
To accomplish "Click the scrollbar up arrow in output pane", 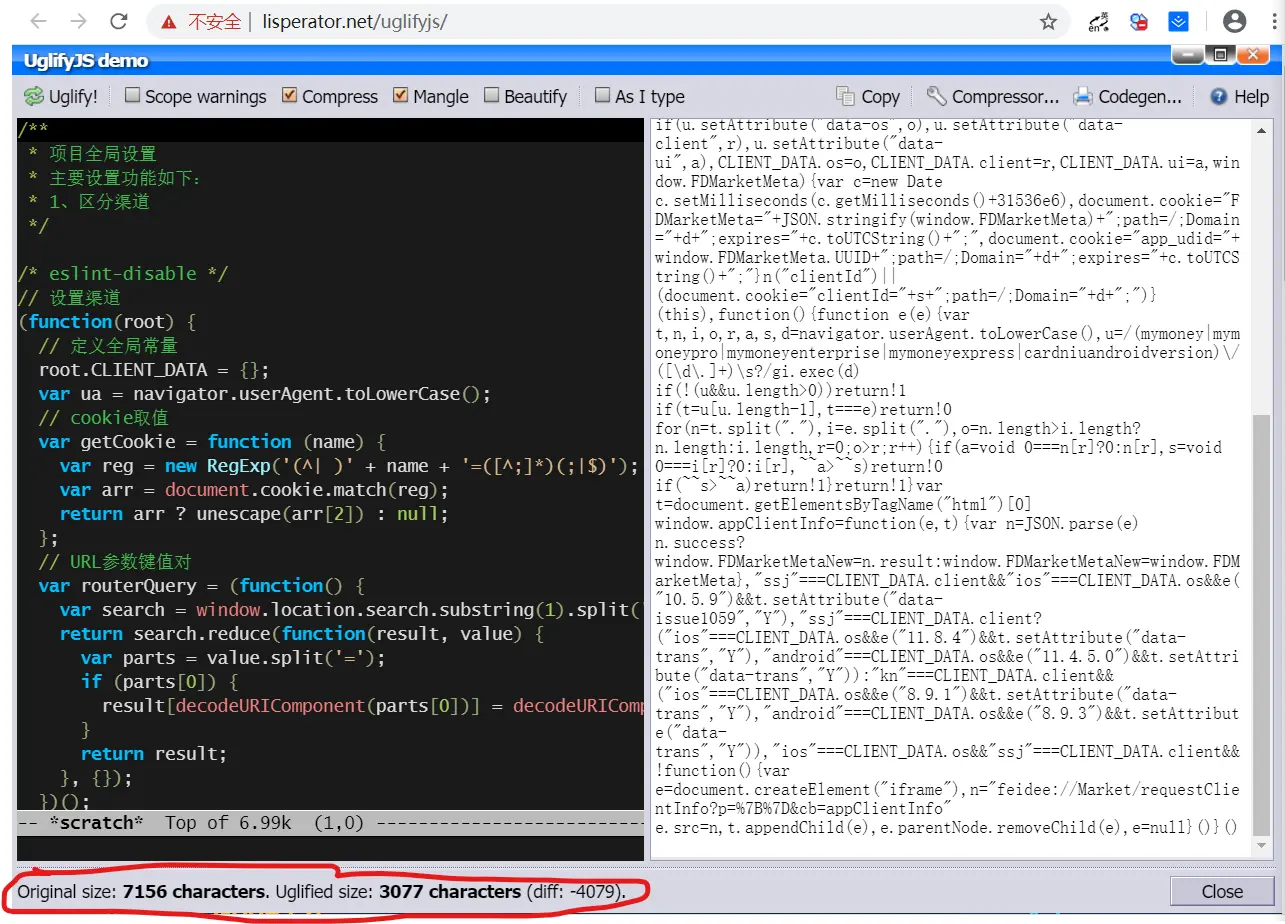I will [x=1262, y=128].
